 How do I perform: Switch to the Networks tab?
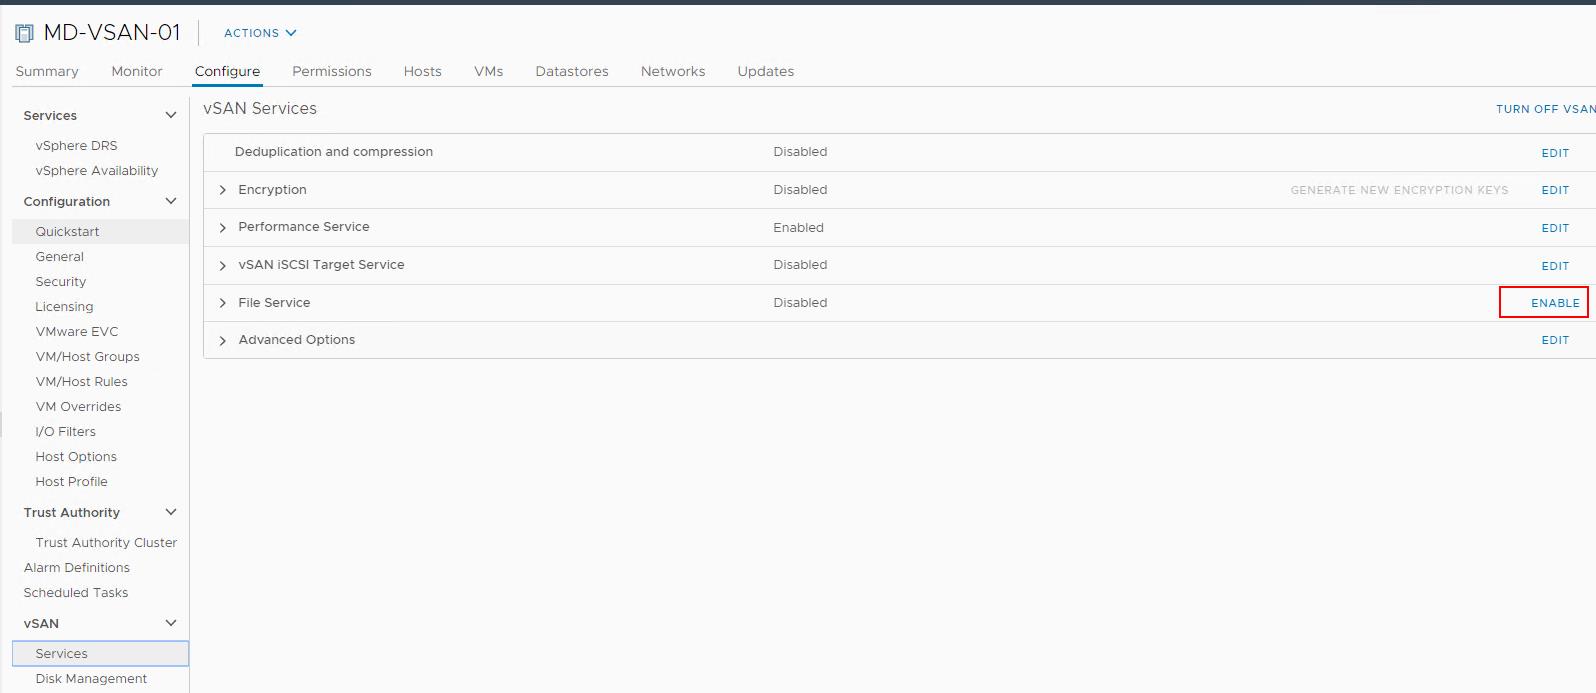coord(673,71)
